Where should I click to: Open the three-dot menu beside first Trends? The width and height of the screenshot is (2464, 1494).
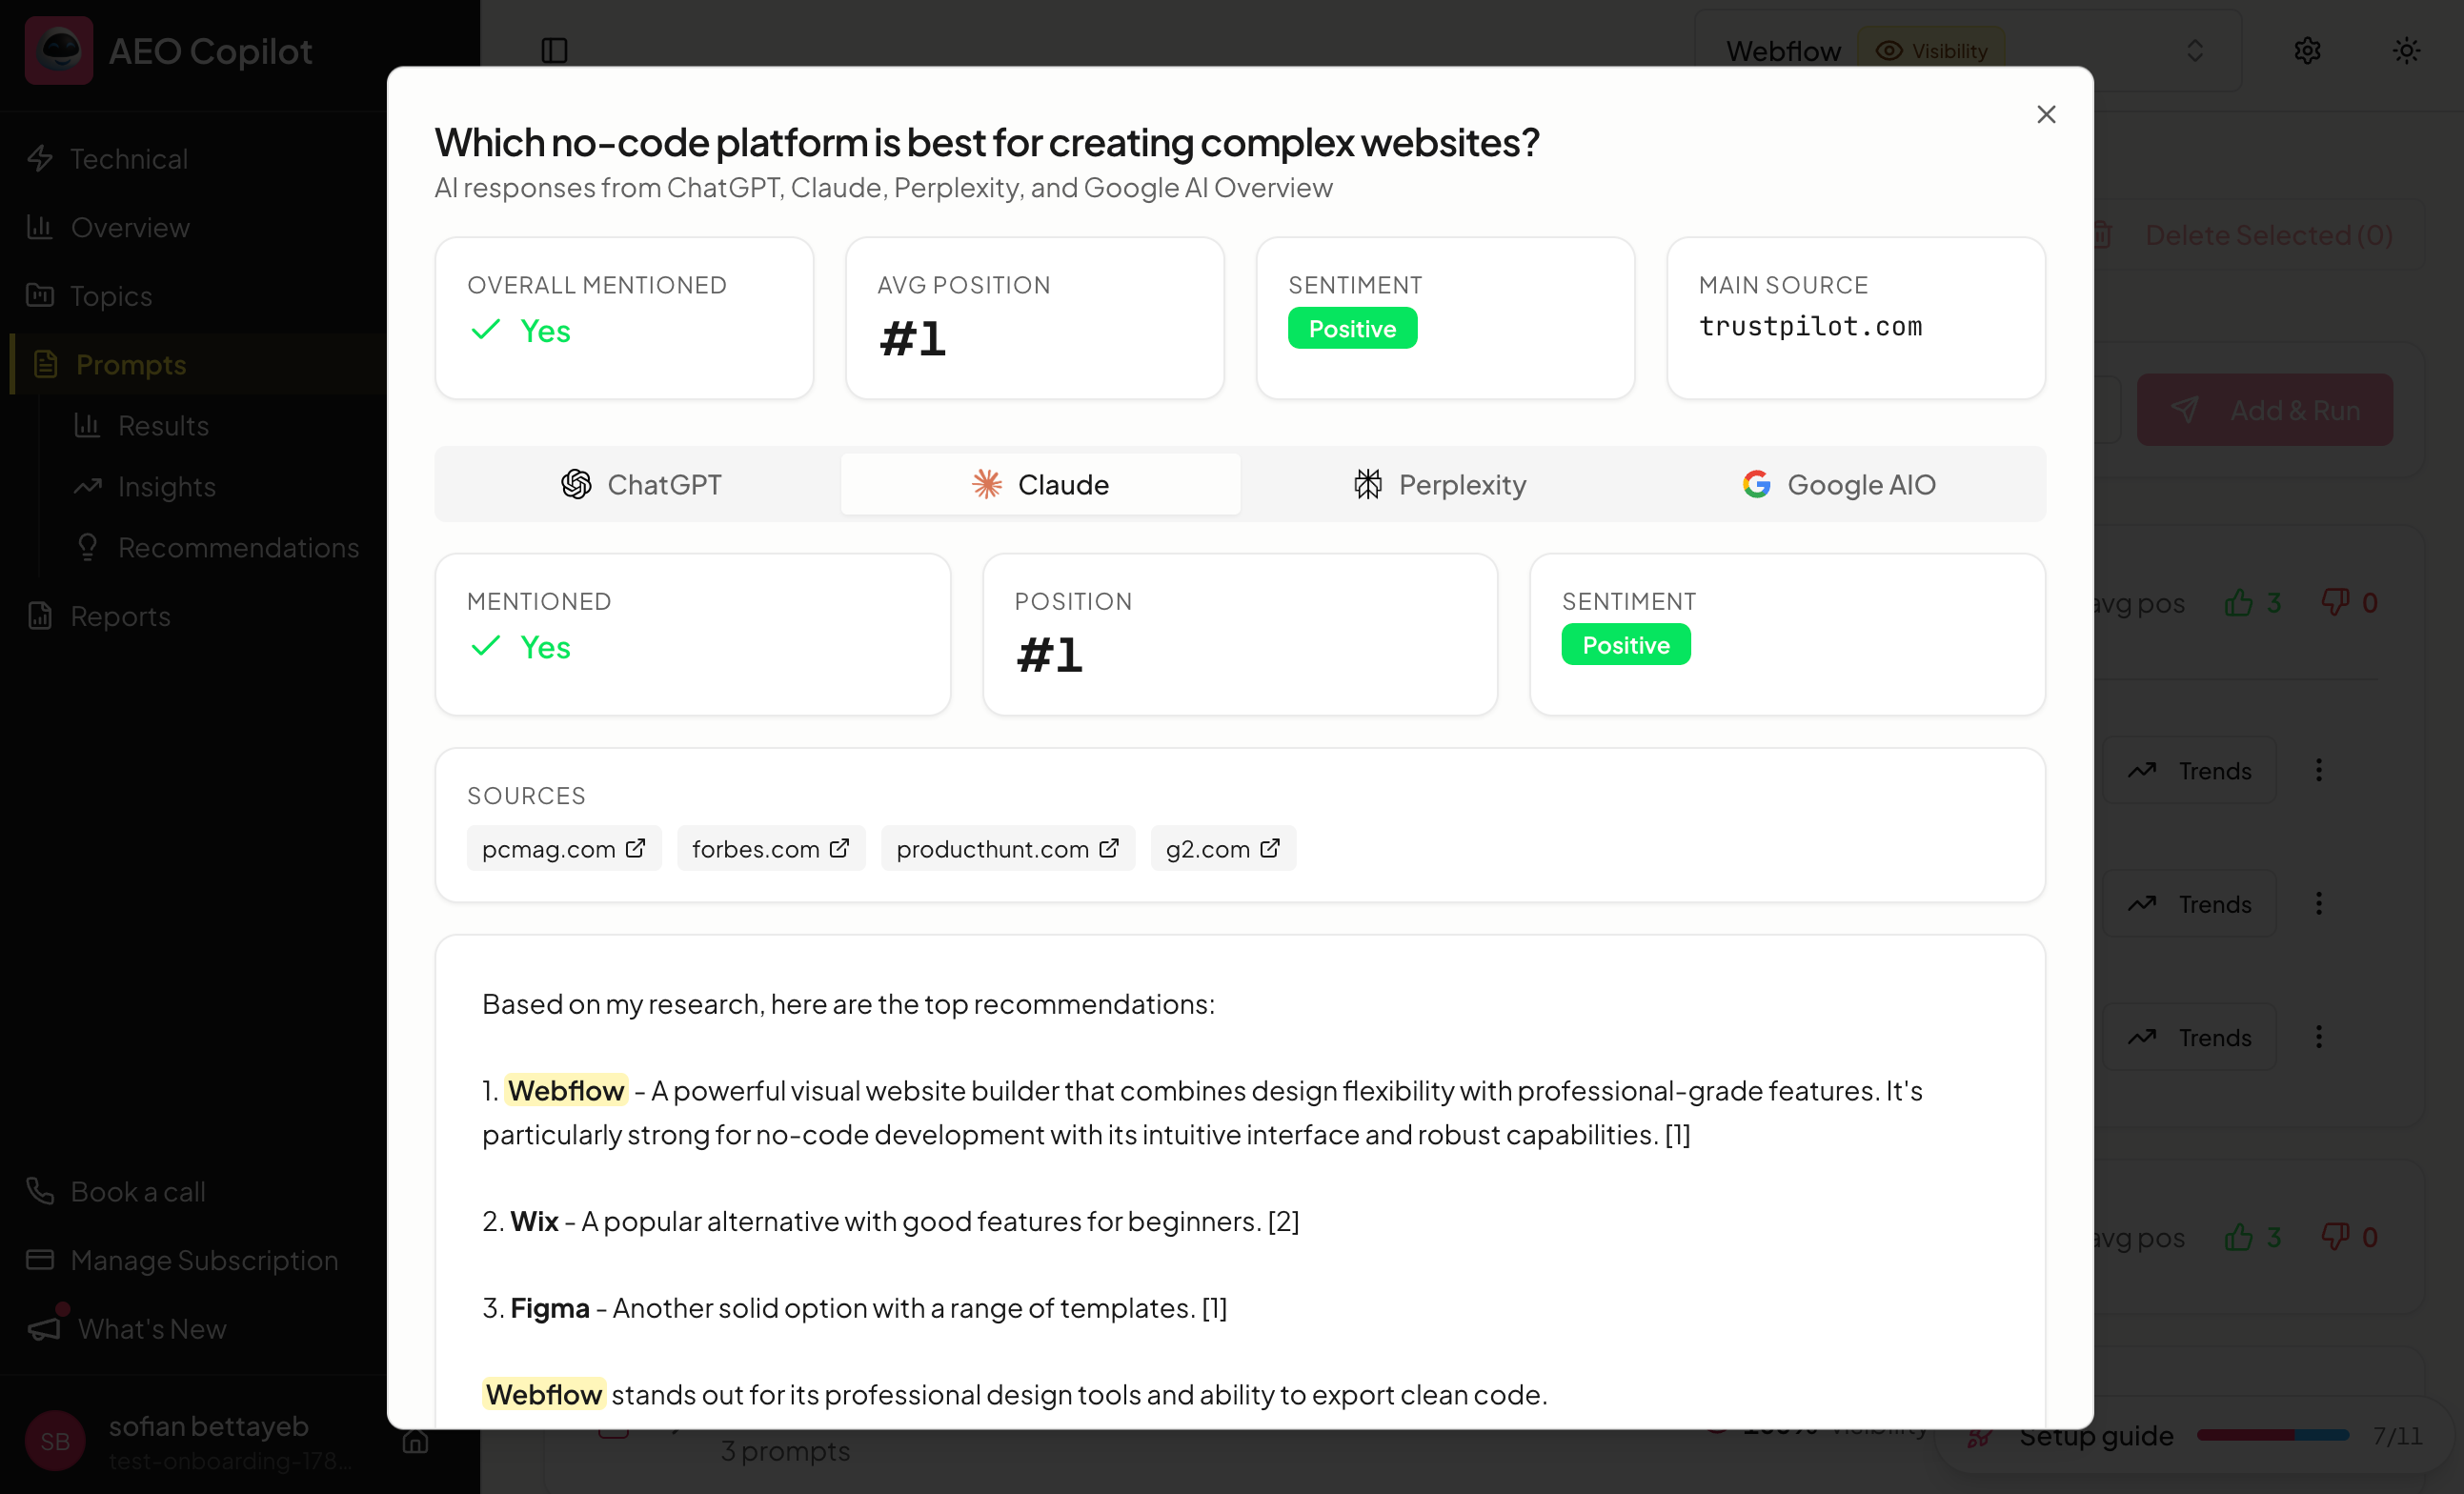pyautogui.click(x=2318, y=770)
